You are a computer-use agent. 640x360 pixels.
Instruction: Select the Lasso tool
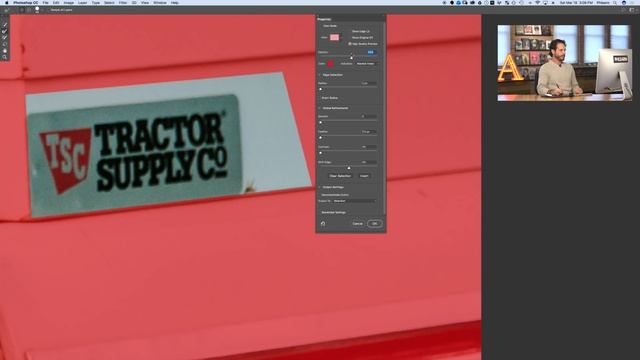pos(5,44)
